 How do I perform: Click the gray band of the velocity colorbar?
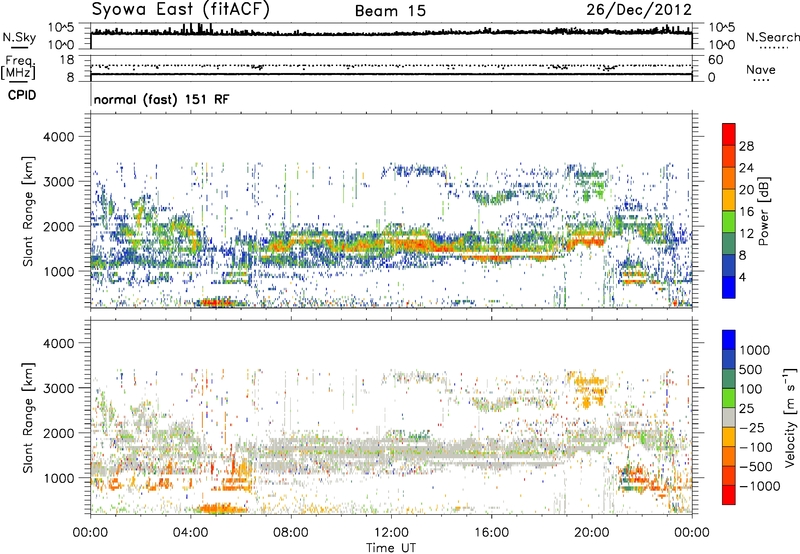click(729, 417)
